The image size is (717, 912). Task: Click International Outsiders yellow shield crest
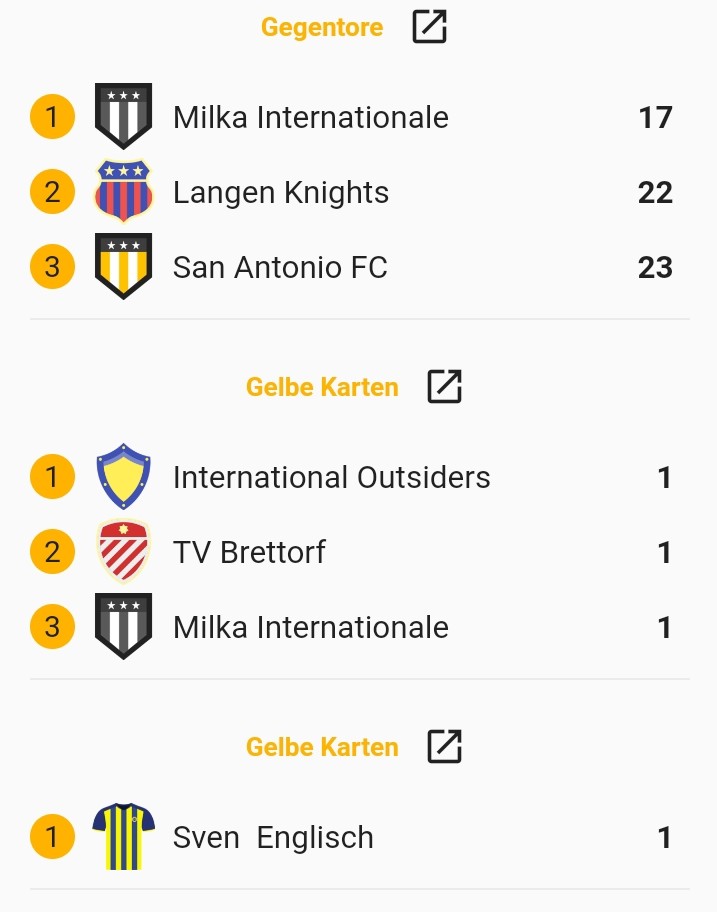pyautogui.click(x=123, y=477)
